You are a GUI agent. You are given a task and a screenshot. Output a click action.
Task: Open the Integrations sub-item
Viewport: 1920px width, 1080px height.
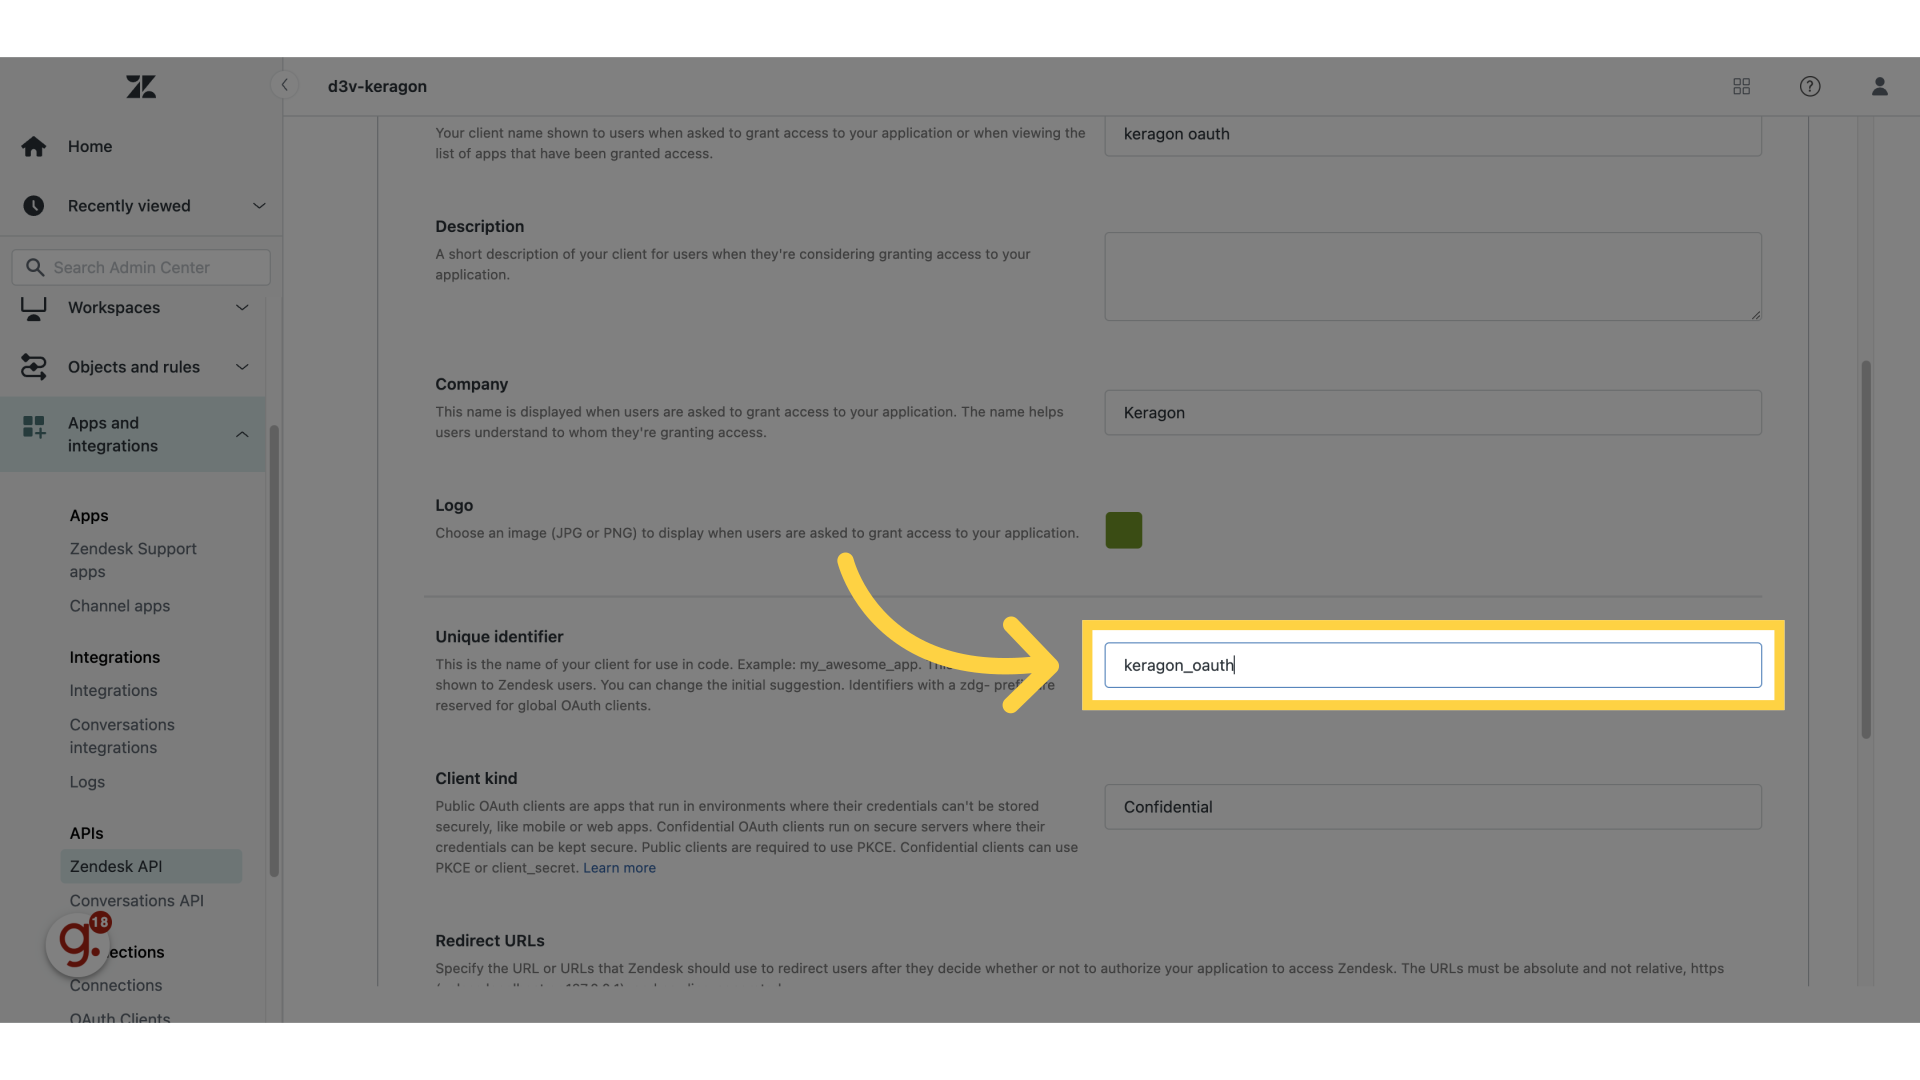113,691
